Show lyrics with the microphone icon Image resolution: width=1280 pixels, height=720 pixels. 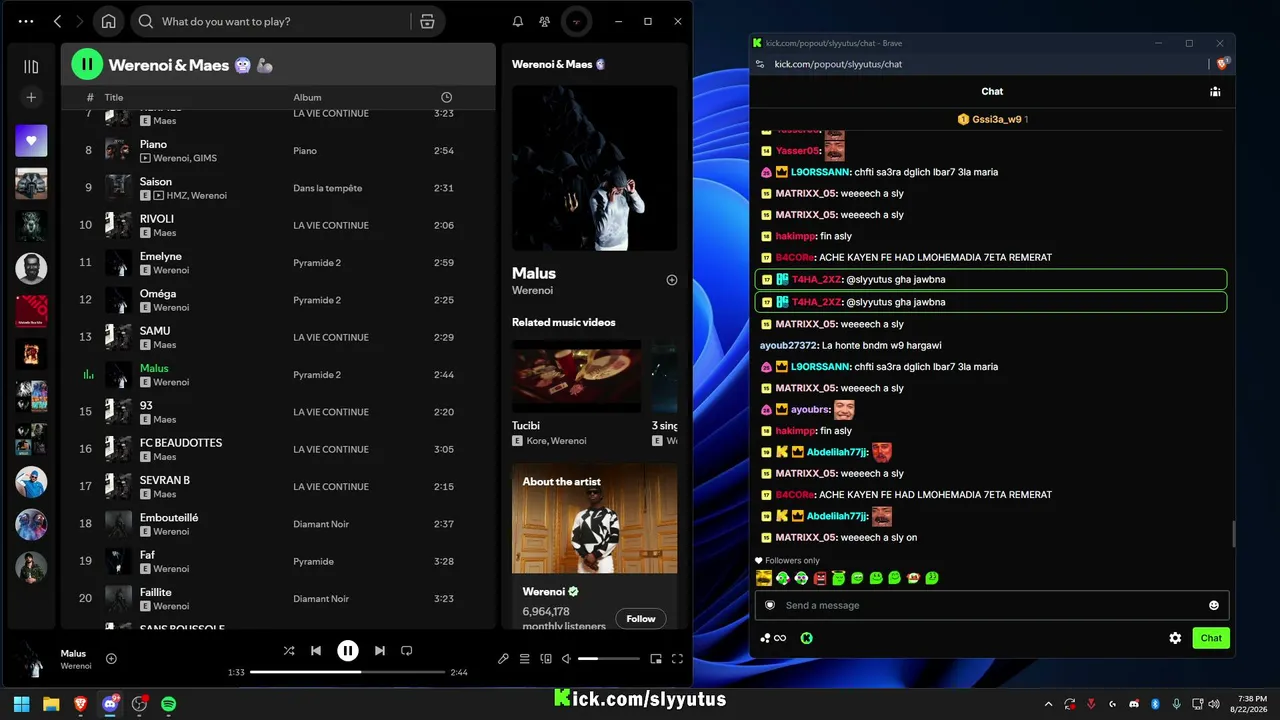(503, 659)
